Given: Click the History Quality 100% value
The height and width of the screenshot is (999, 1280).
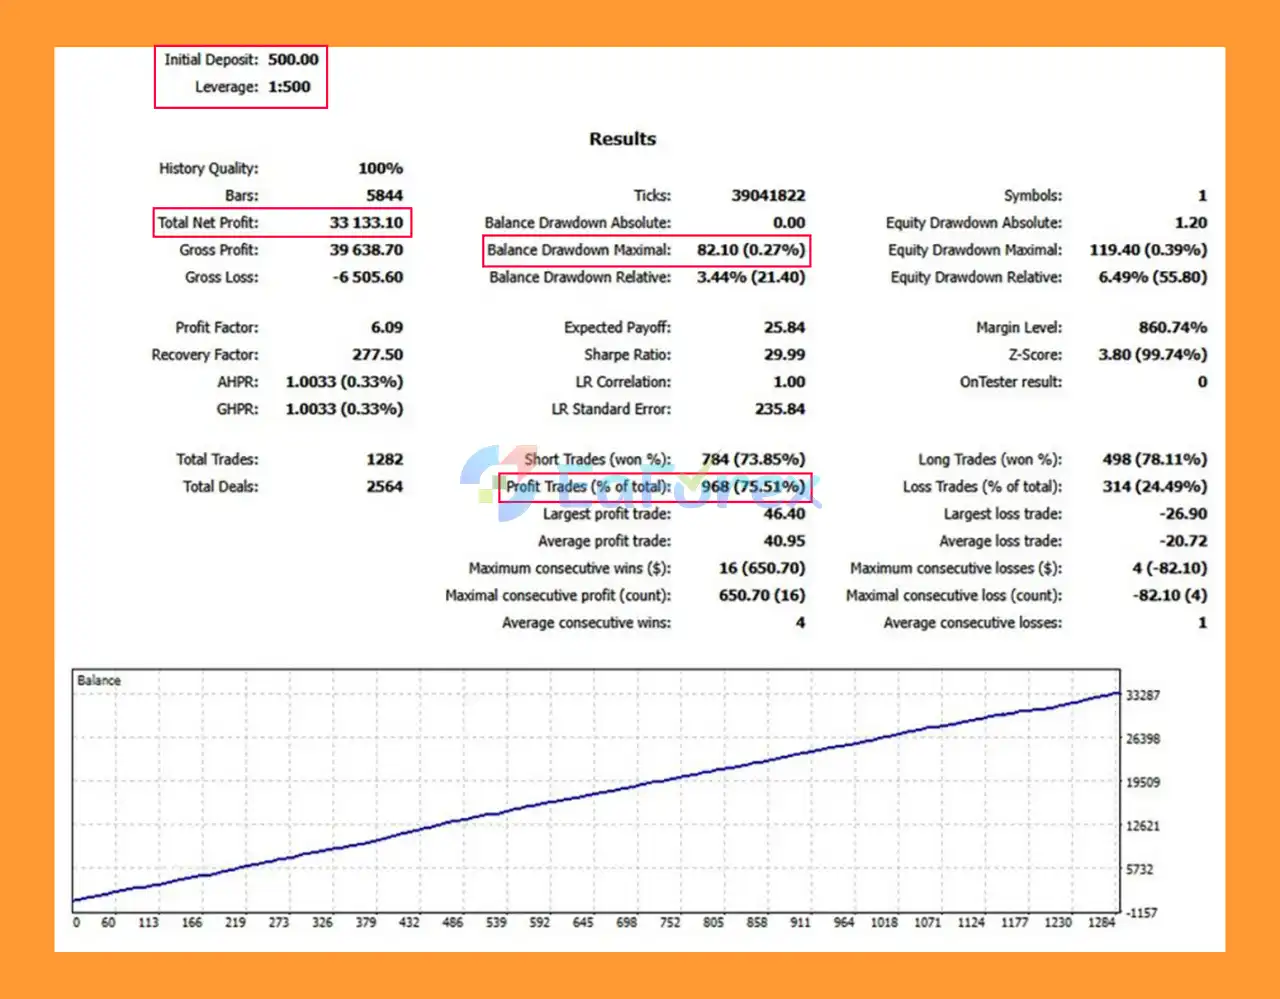Looking at the screenshot, I should pyautogui.click(x=380, y=169).
